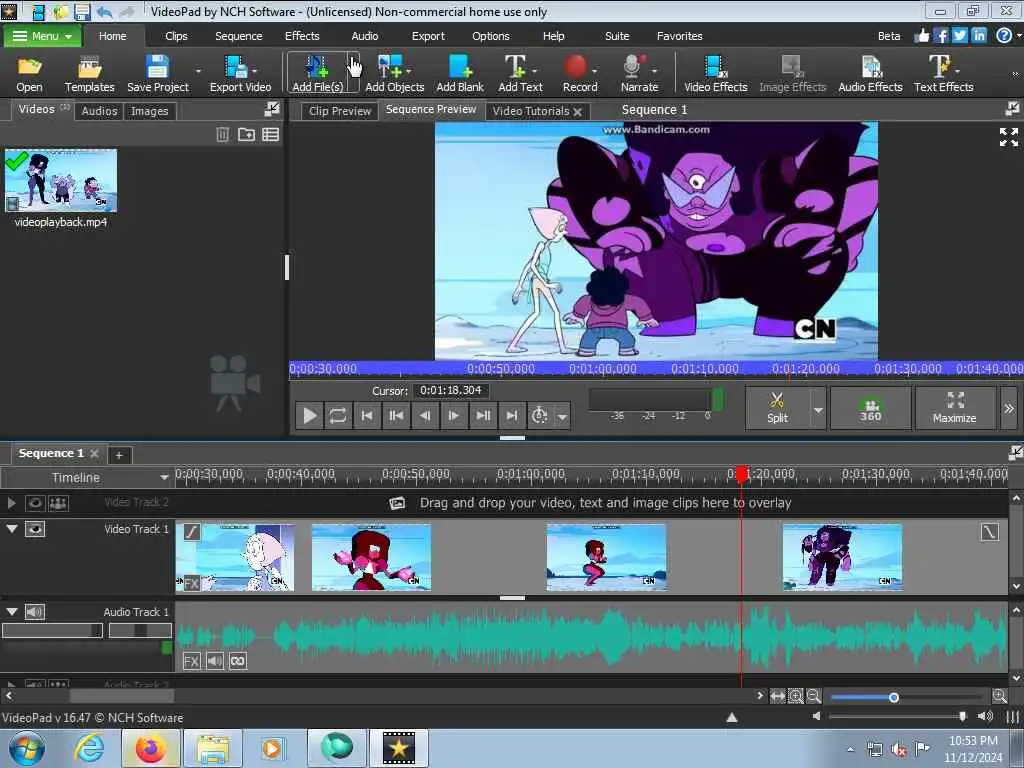
Task: Open the green Menu dropdown
Action: coord(43,36)
